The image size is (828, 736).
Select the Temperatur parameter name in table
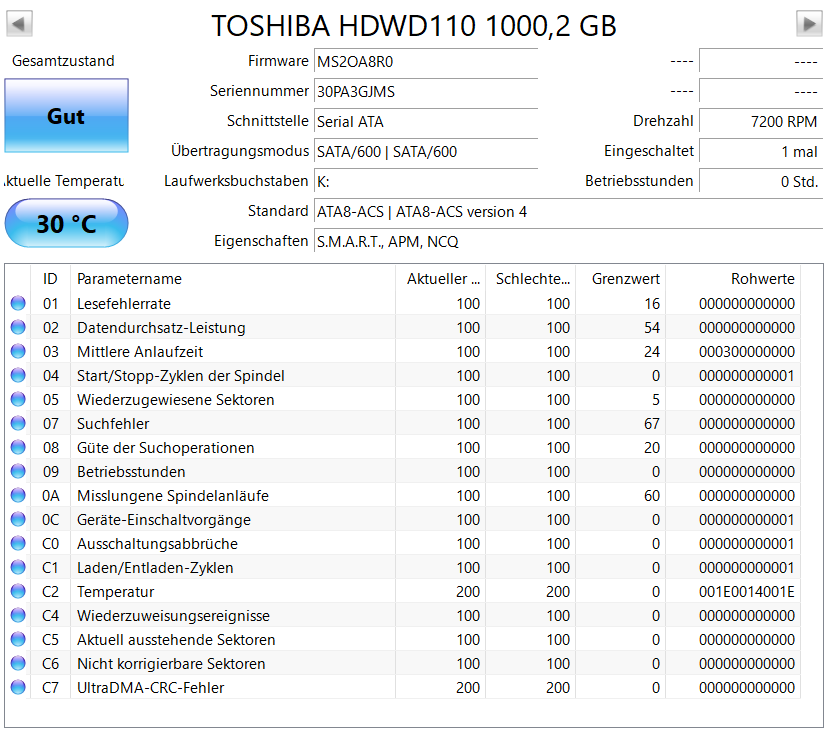tap(116, 592)
